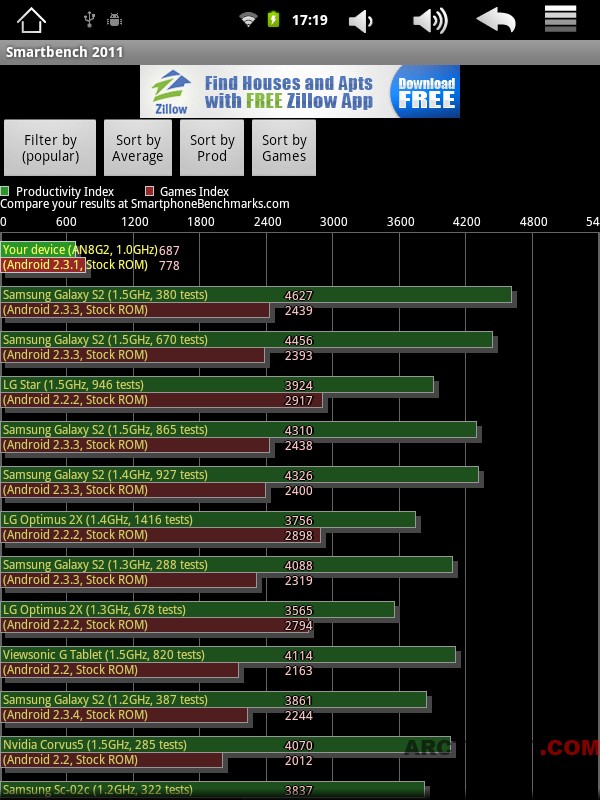
Task: Click the Your device games score 778
Action: tap(169, 266)
